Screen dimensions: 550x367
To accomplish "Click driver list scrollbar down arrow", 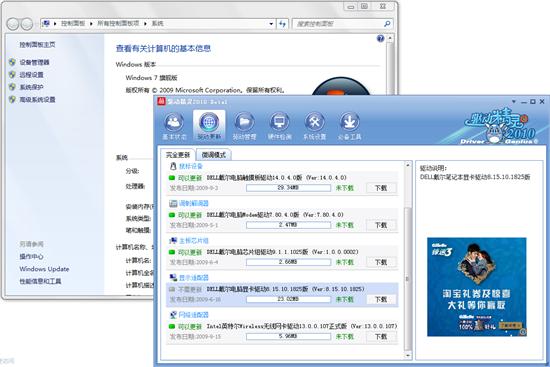I will 408,355.
